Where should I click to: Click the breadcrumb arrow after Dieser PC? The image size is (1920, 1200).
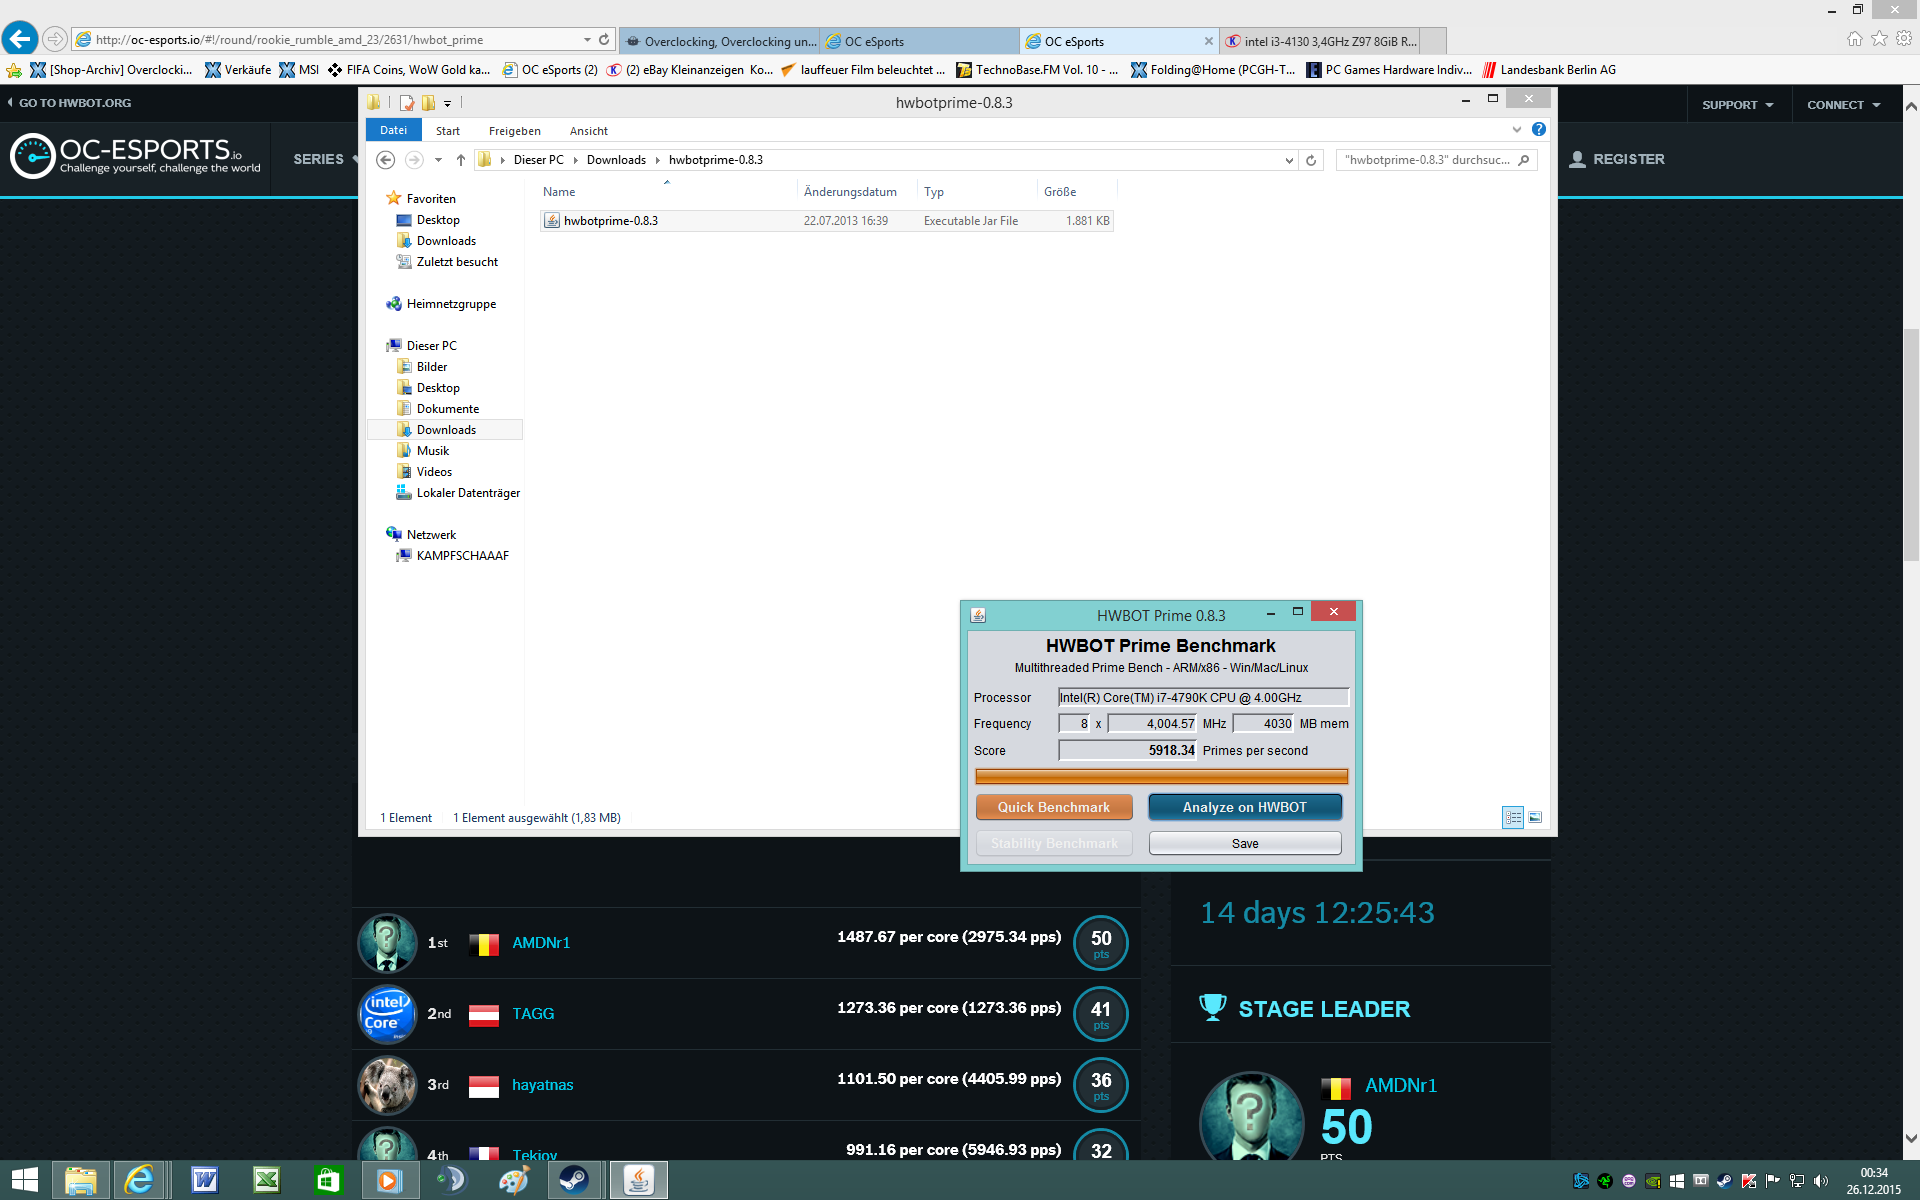point(576,160)
